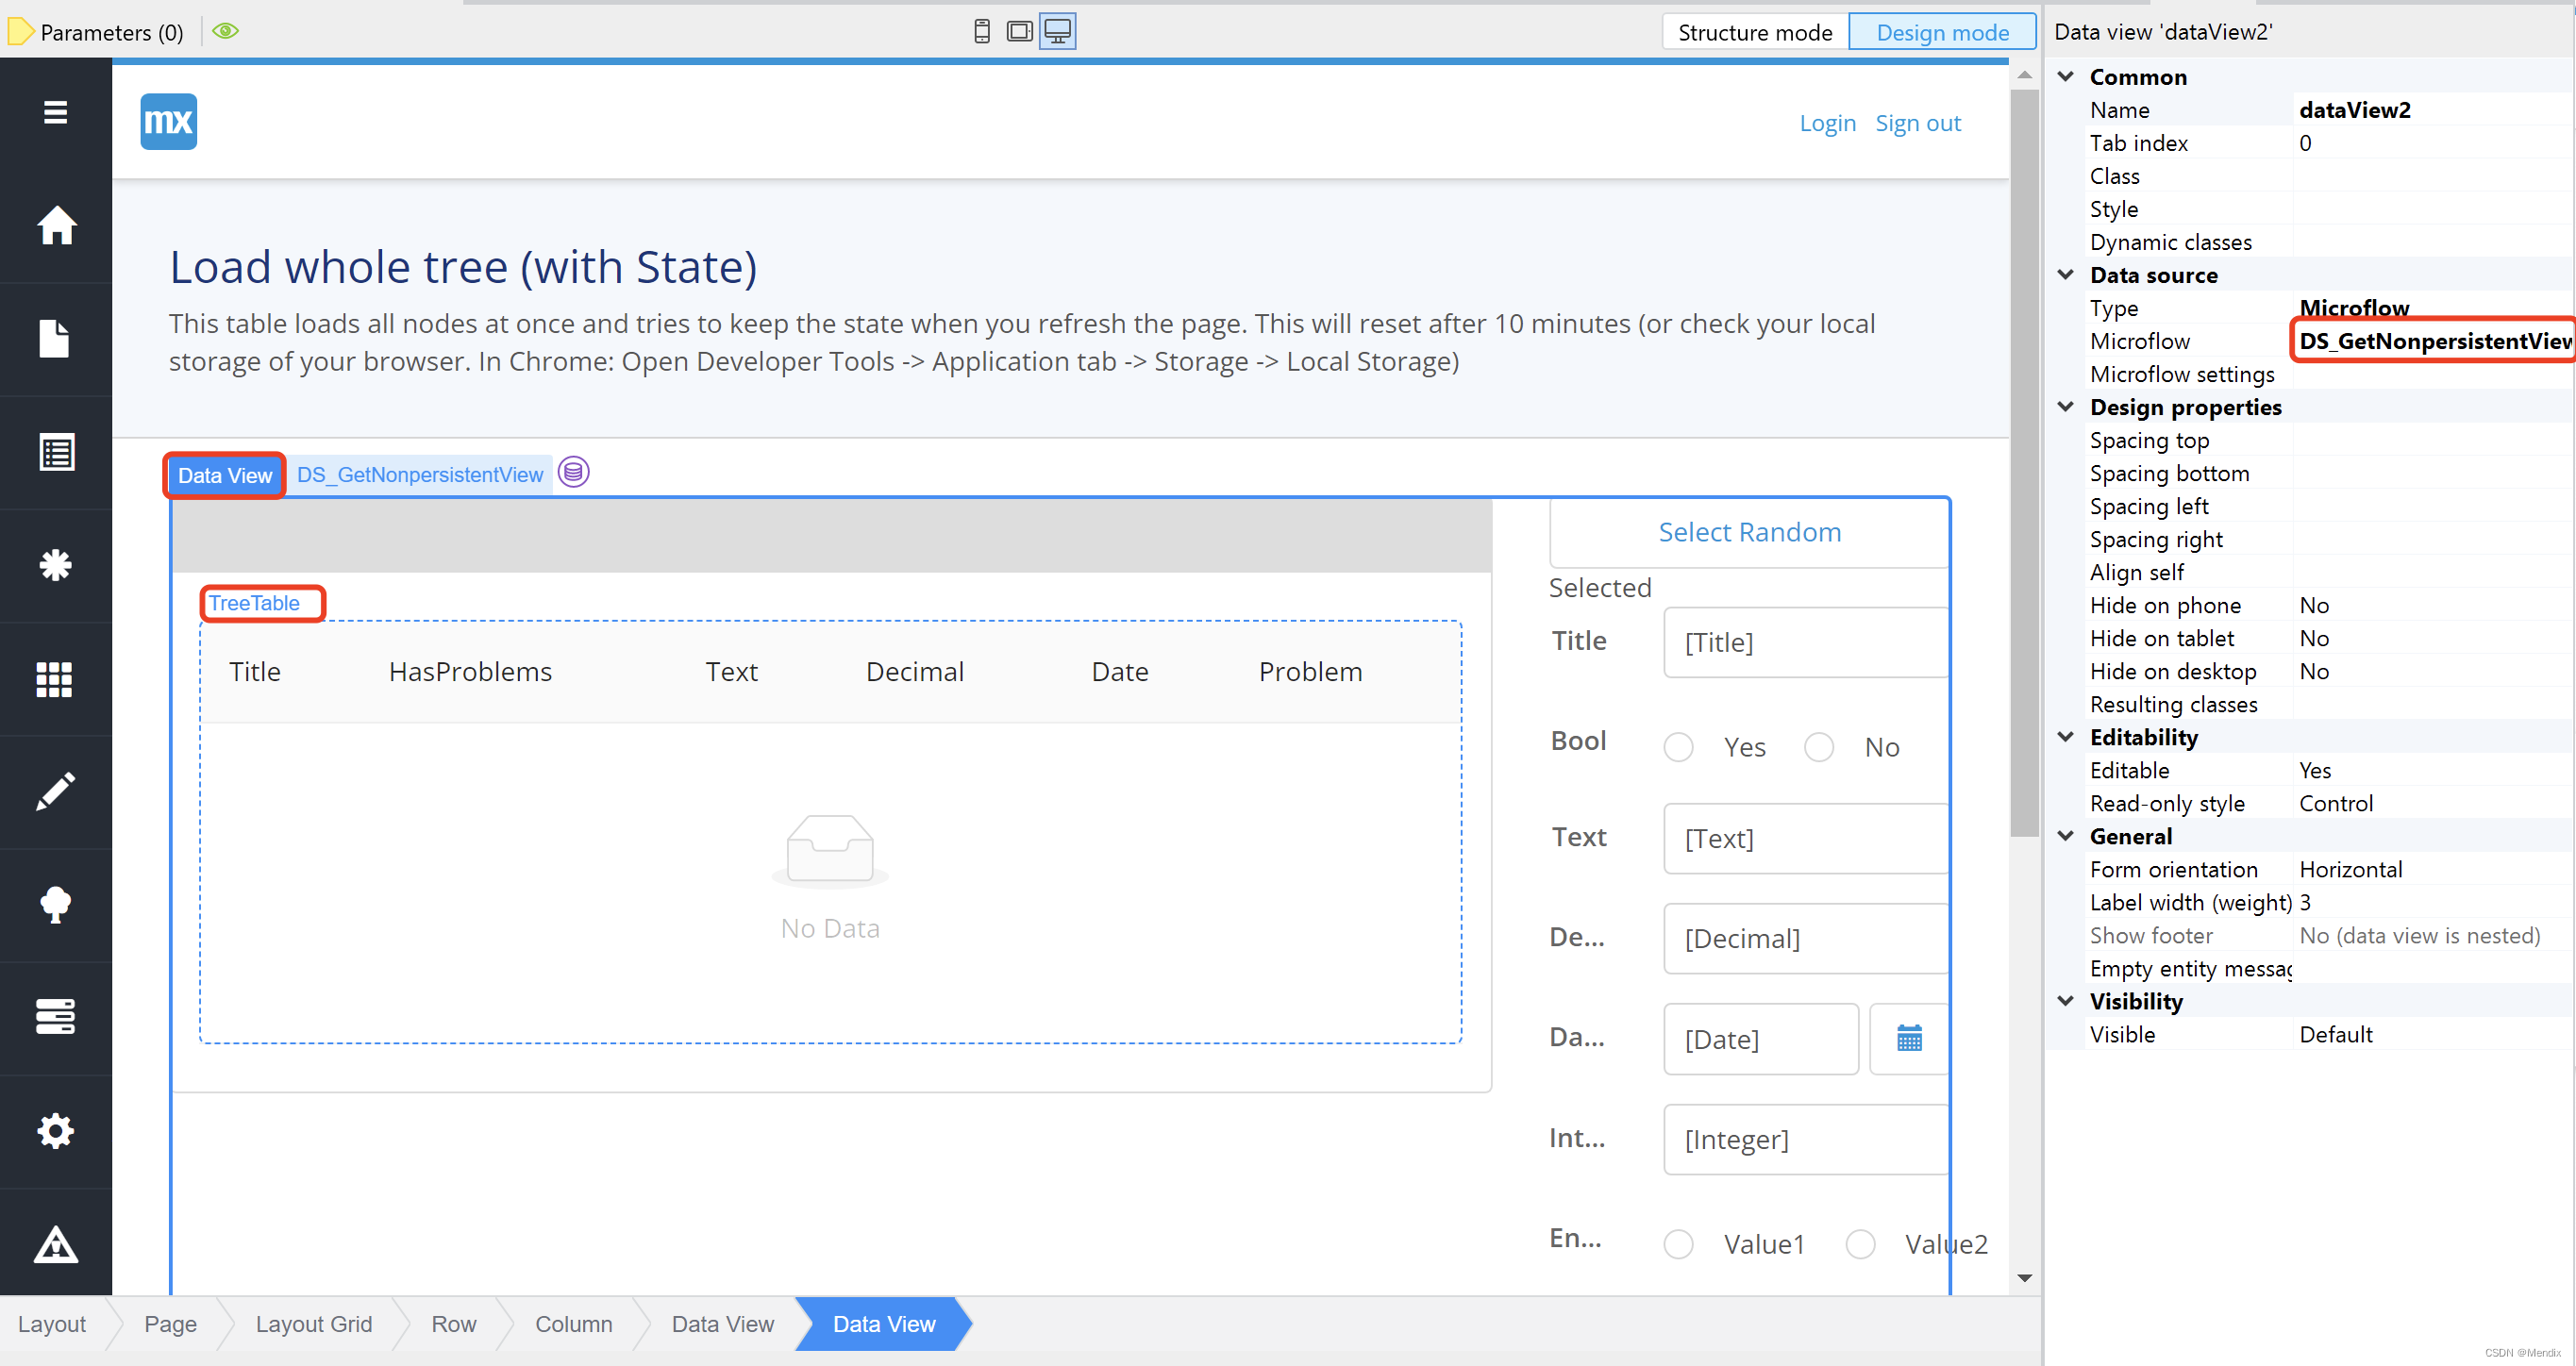Select the Problem column header
2576x1366 pixels.
[x=1310, y=672]
